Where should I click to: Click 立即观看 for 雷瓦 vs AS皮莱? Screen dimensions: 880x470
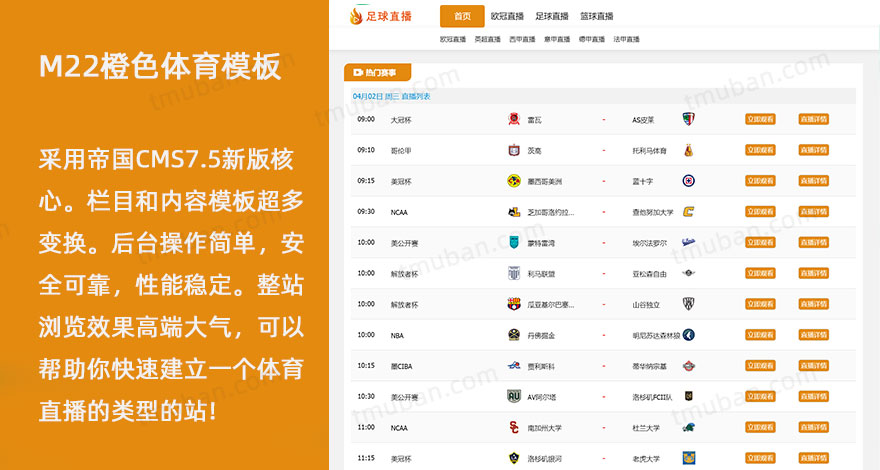pos(760,119)
